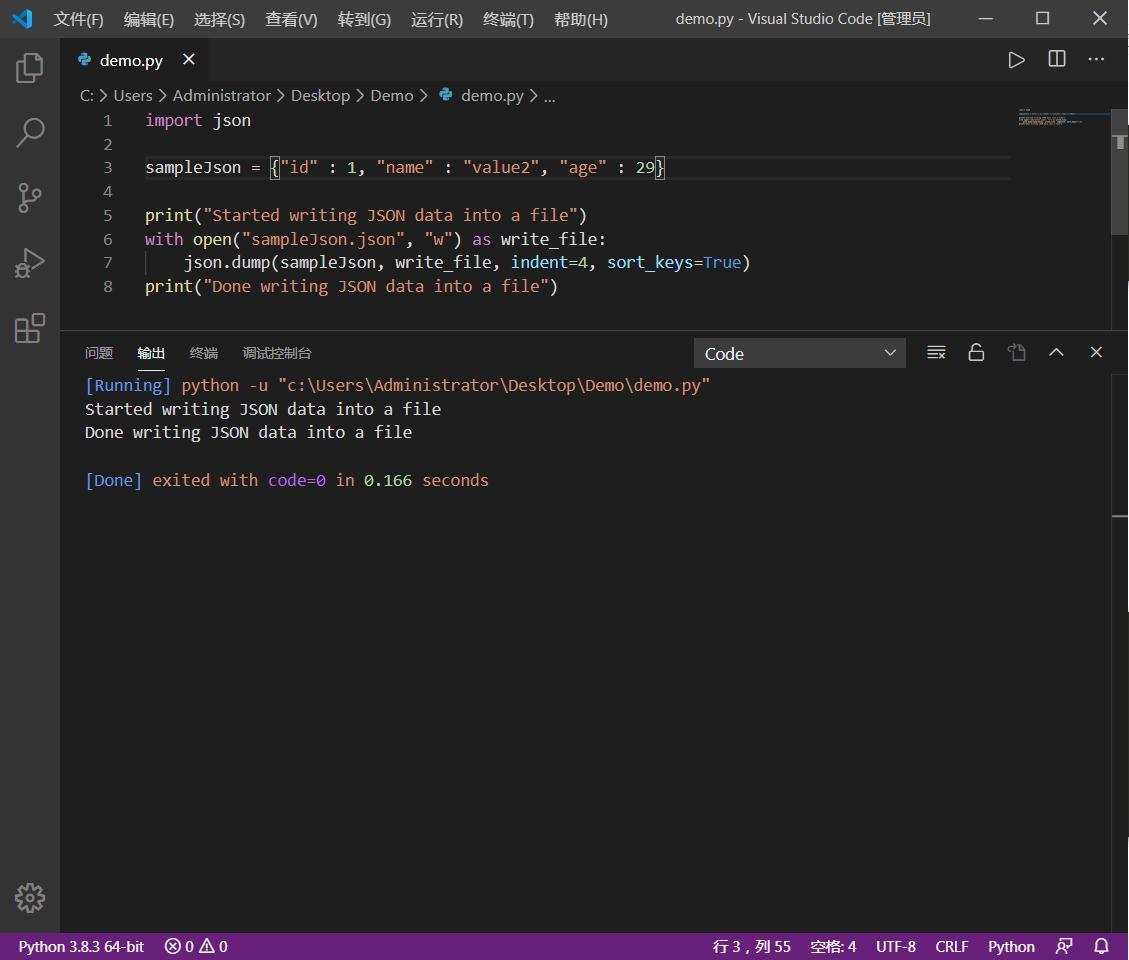Change line endings via CRLF indicator

(951, 946)
